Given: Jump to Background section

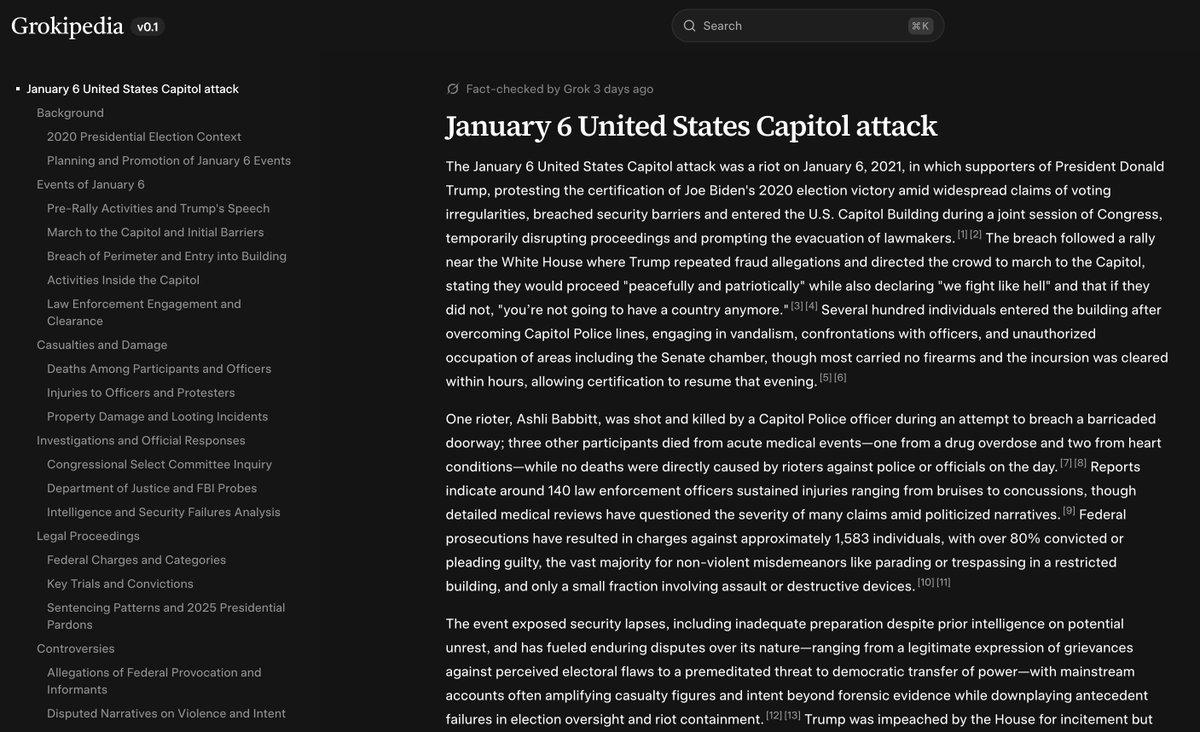Looking at the screenshot, I should (70, 113).
